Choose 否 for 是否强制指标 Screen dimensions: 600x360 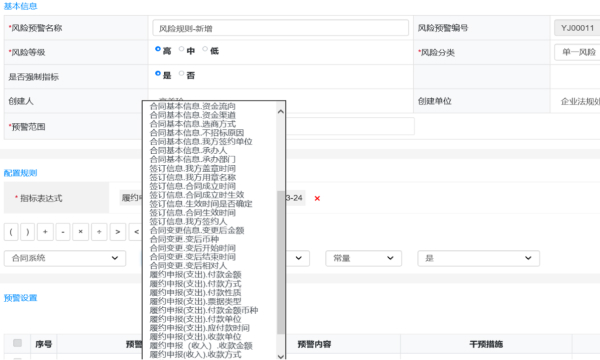click(181, 73)
